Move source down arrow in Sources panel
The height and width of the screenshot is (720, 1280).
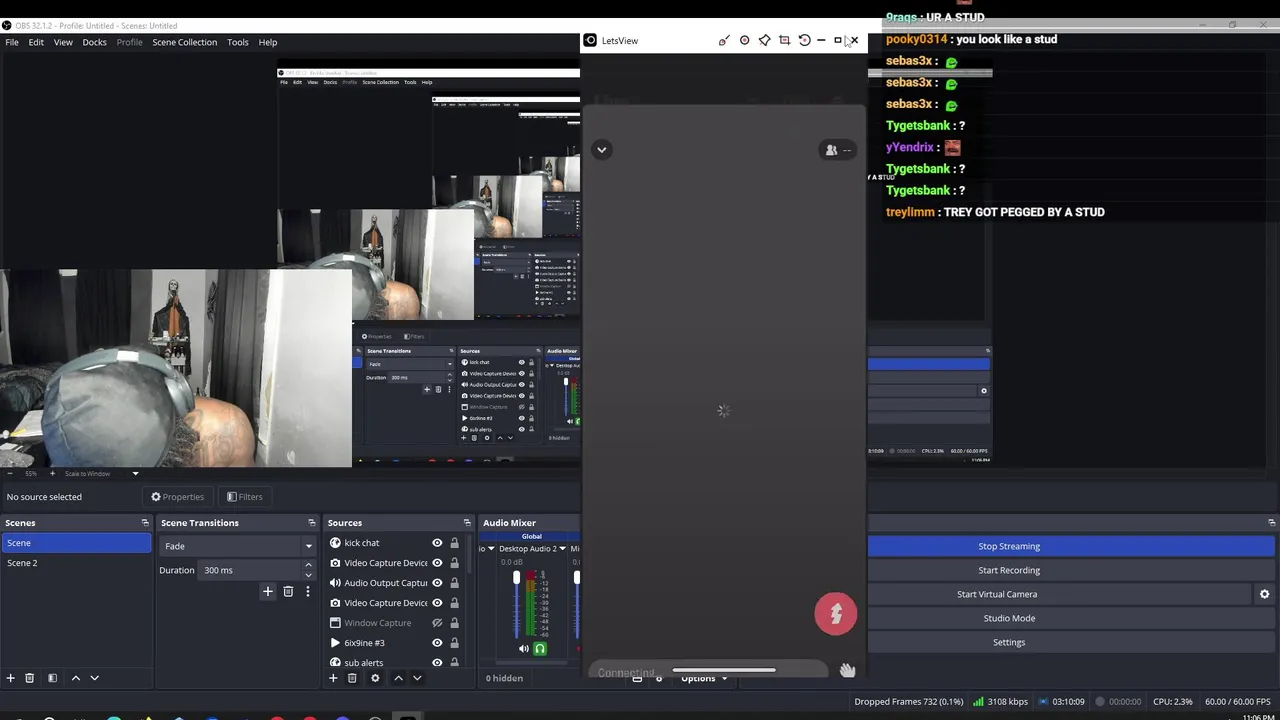point(417,678)
